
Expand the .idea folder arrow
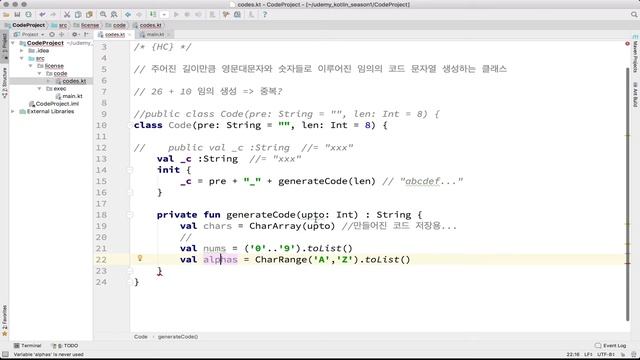pyautogui.click(x=22, y=51)
